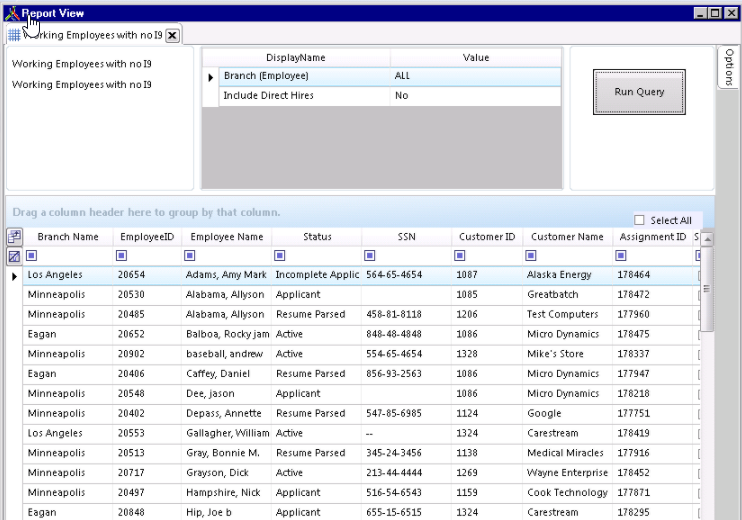Click the Google customer name cell

click(x=567, y=414)
